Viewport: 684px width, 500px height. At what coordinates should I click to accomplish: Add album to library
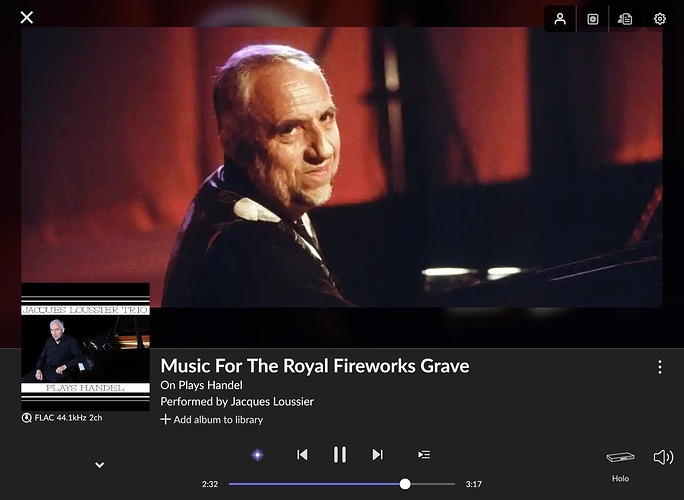coord(212,420)
